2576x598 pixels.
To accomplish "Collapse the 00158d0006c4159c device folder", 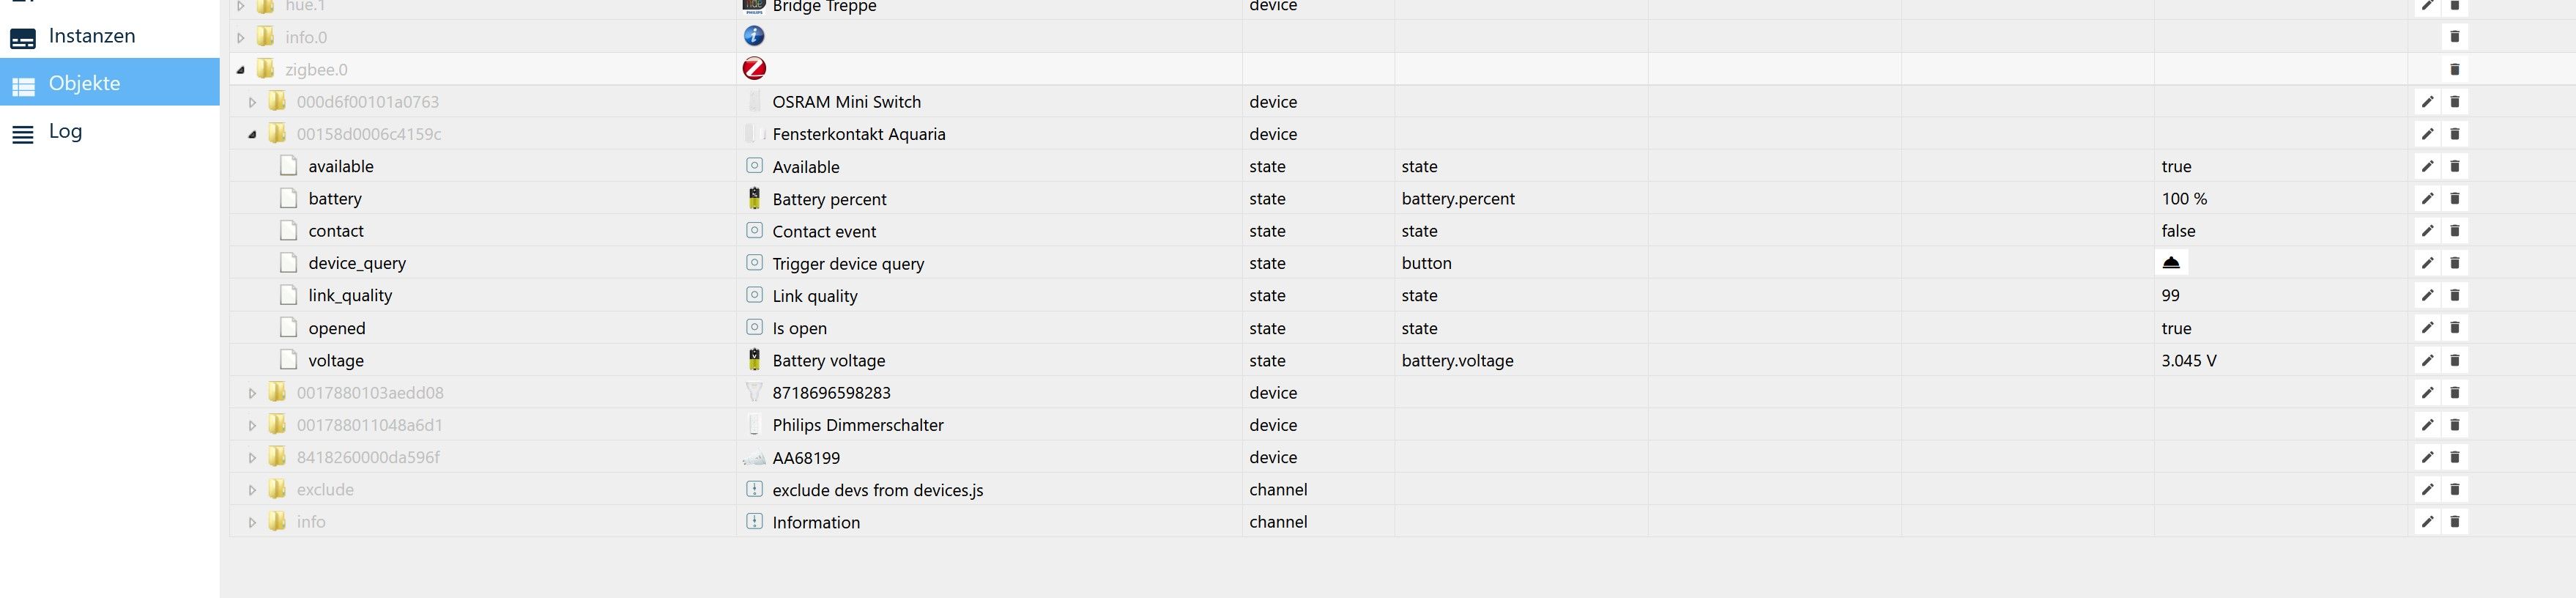I will pyautogui.click(x=252, y=134).
